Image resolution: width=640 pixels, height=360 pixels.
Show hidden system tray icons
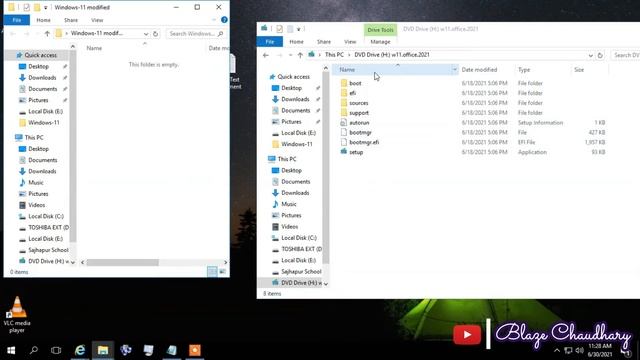[x=557, y=350]
